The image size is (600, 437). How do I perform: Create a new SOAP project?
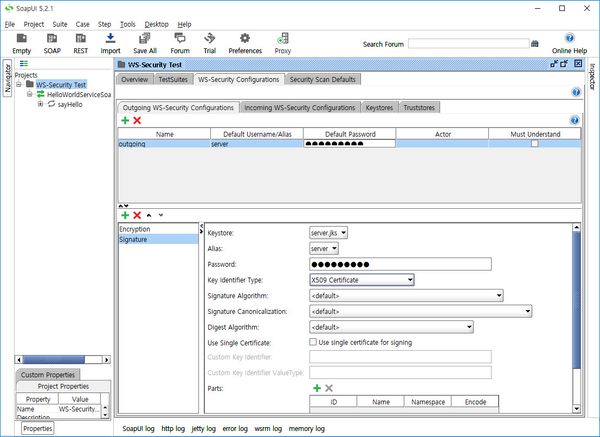pyautogui.click(x=52, y=42)
